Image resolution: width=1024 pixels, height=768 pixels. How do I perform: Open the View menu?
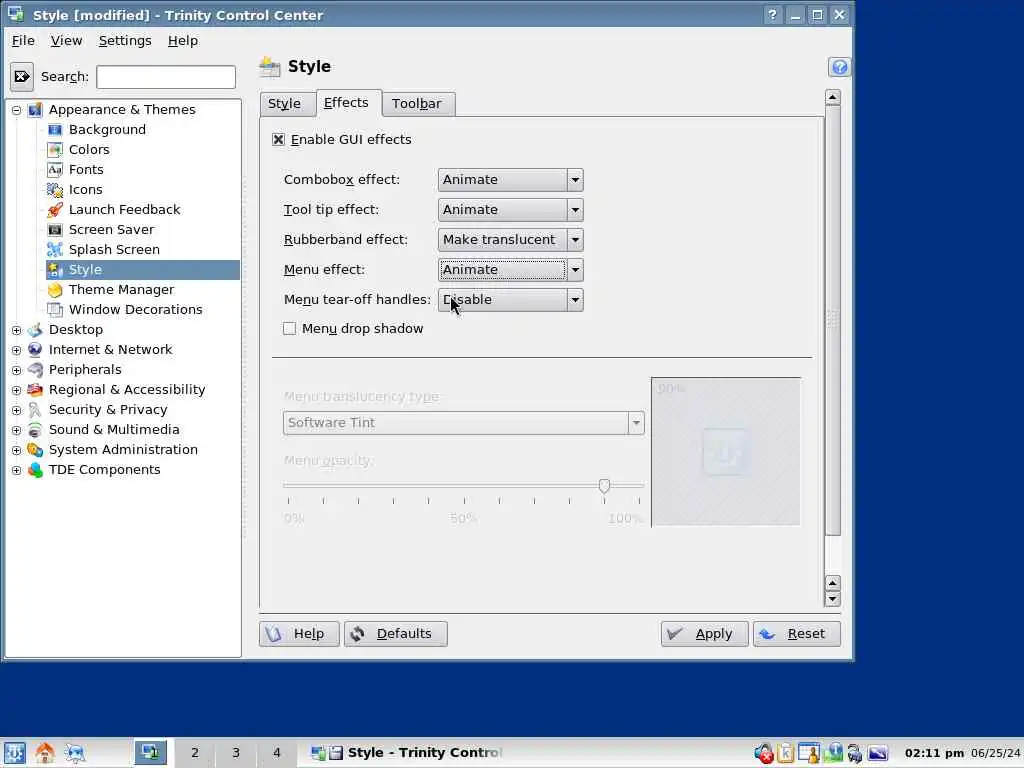67,40
